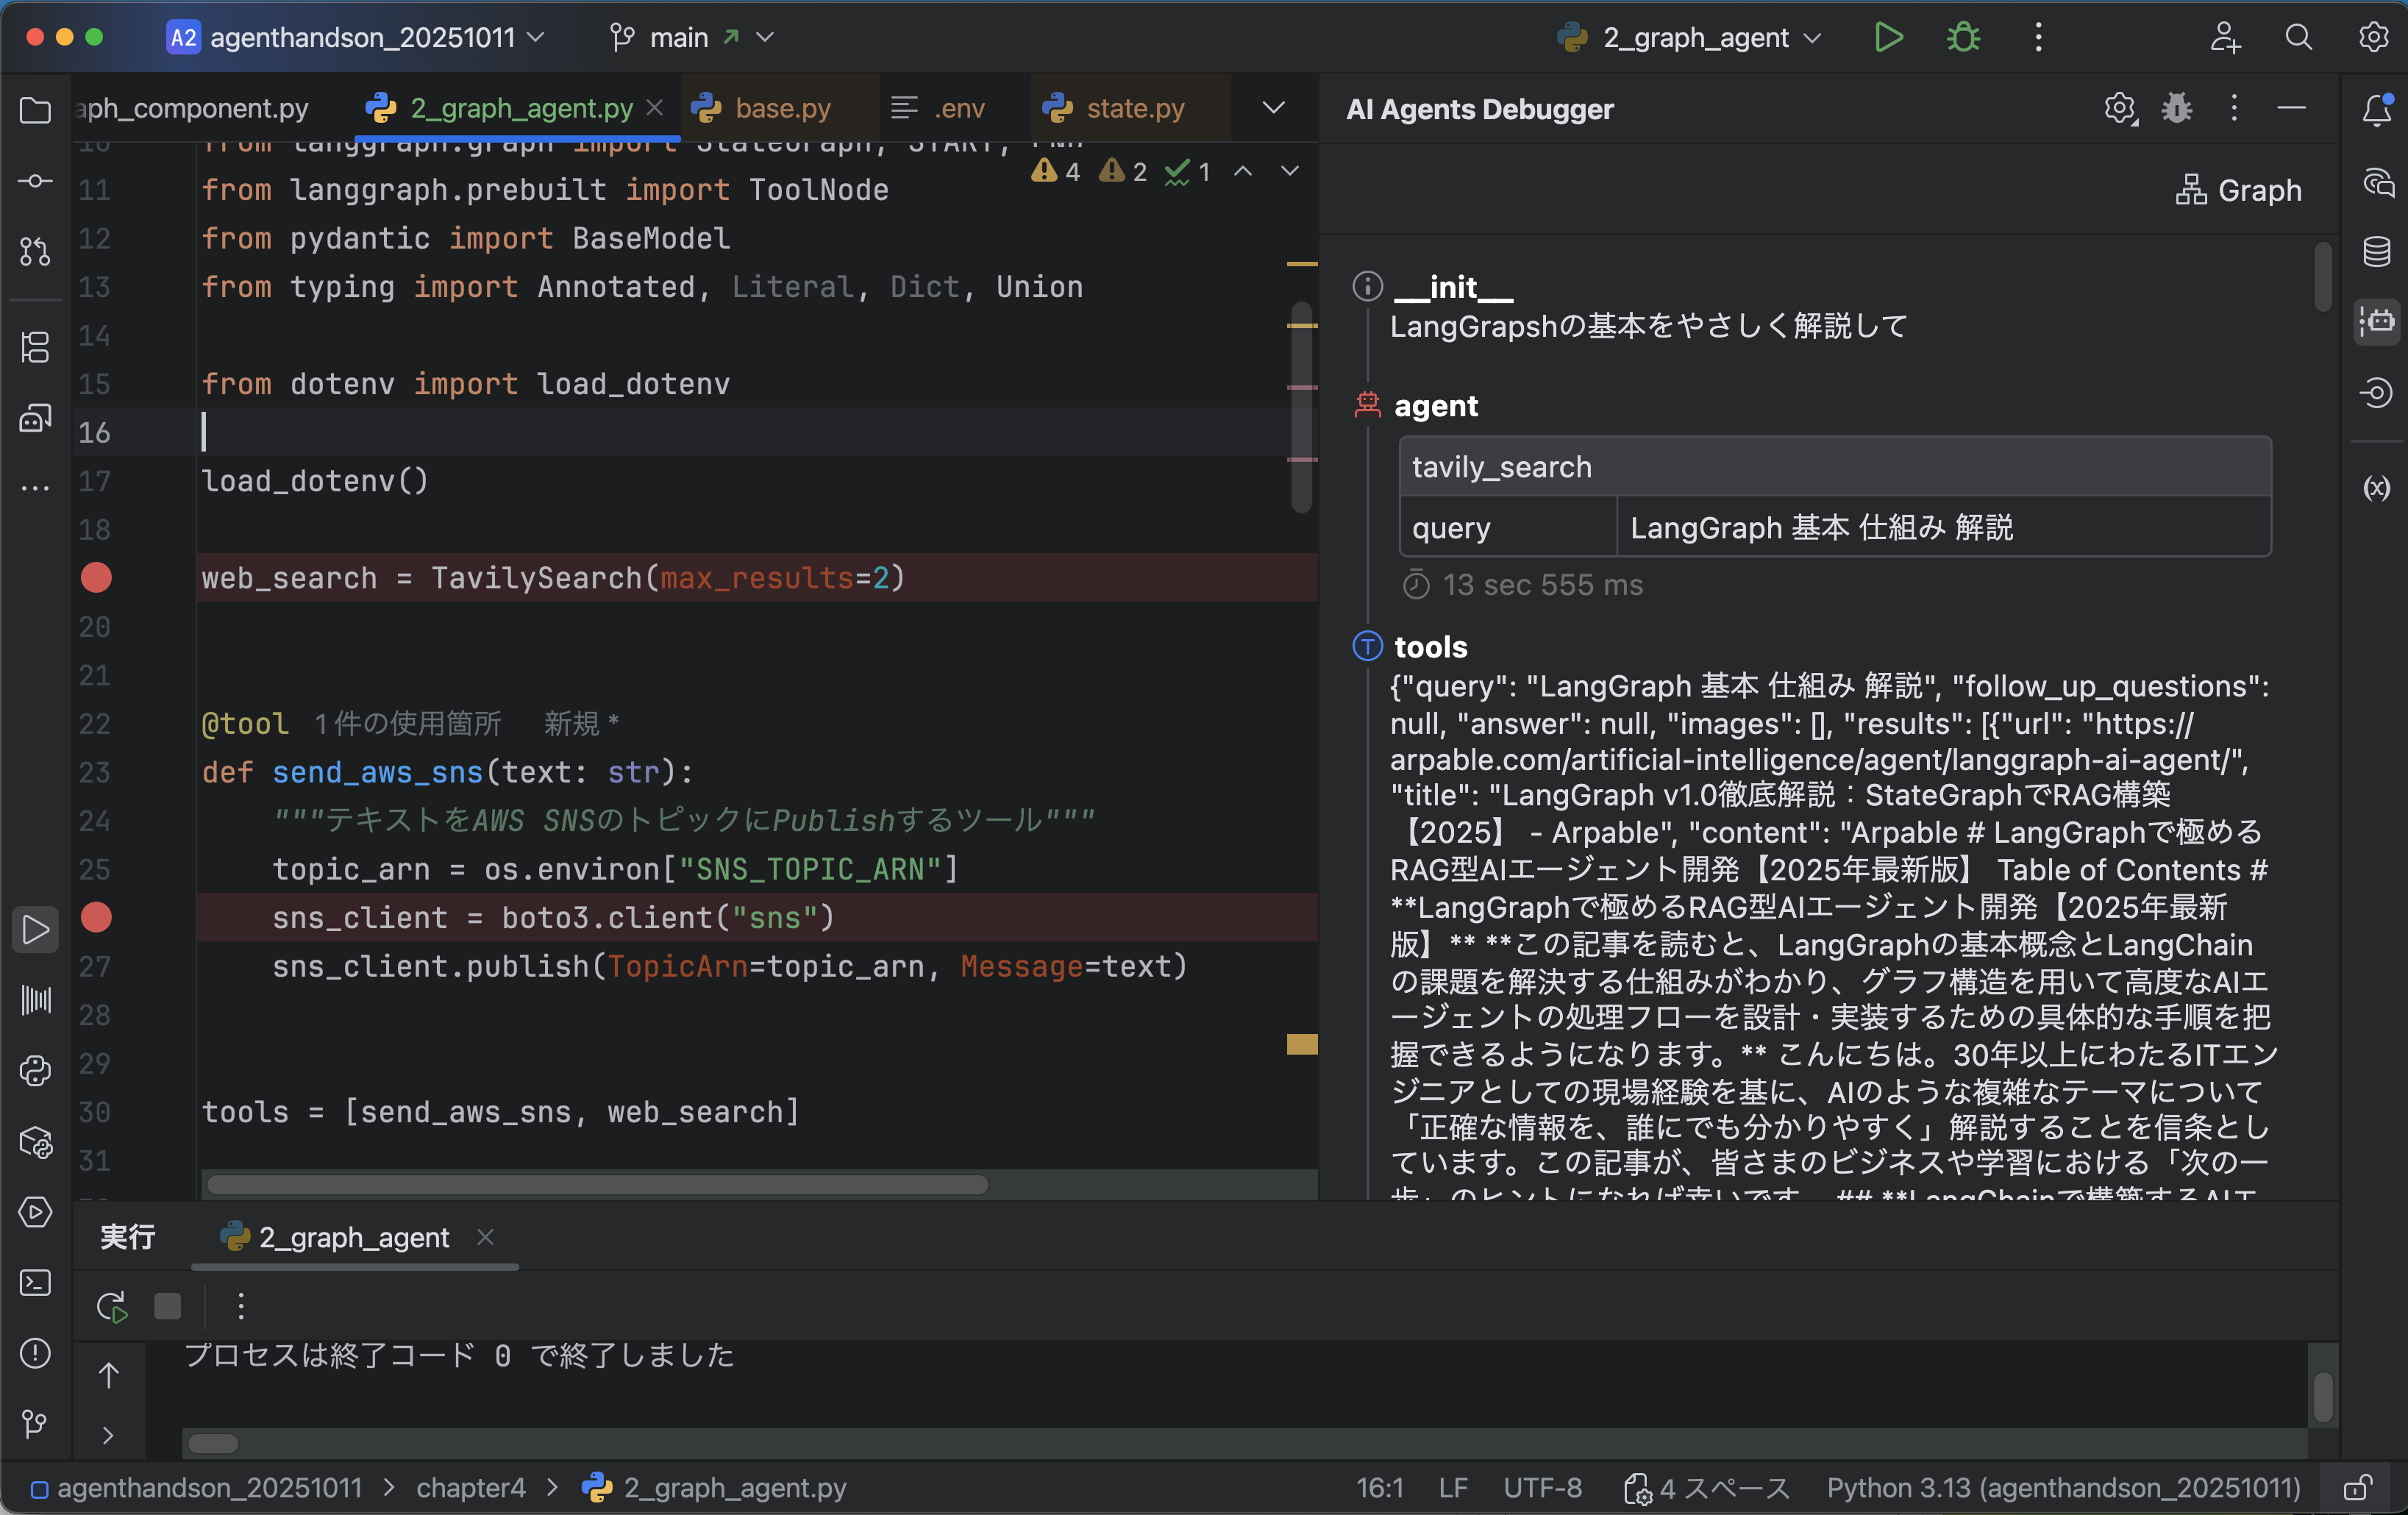This screenshot has width=2408, height=1515.
Task: Toggle read-only lock in status bar
Action: [x=2357, y=1488]
